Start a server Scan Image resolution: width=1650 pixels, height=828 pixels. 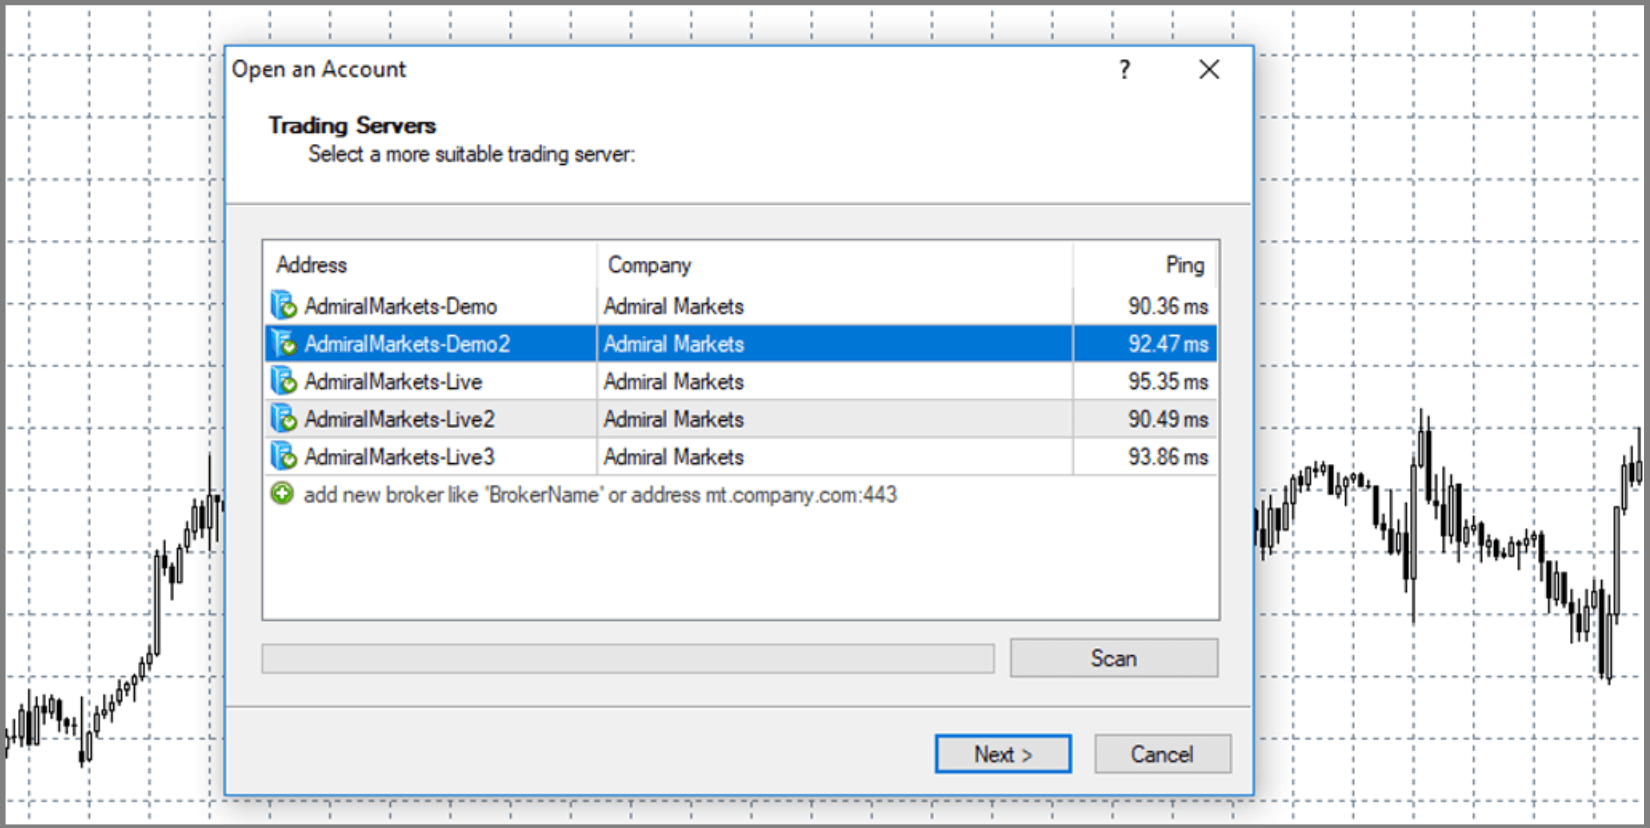pyautogui.click(x=1114, y=658)
